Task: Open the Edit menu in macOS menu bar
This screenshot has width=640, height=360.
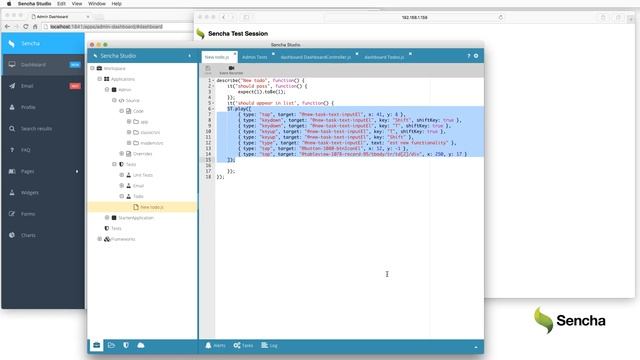Action: coord(61,4)
